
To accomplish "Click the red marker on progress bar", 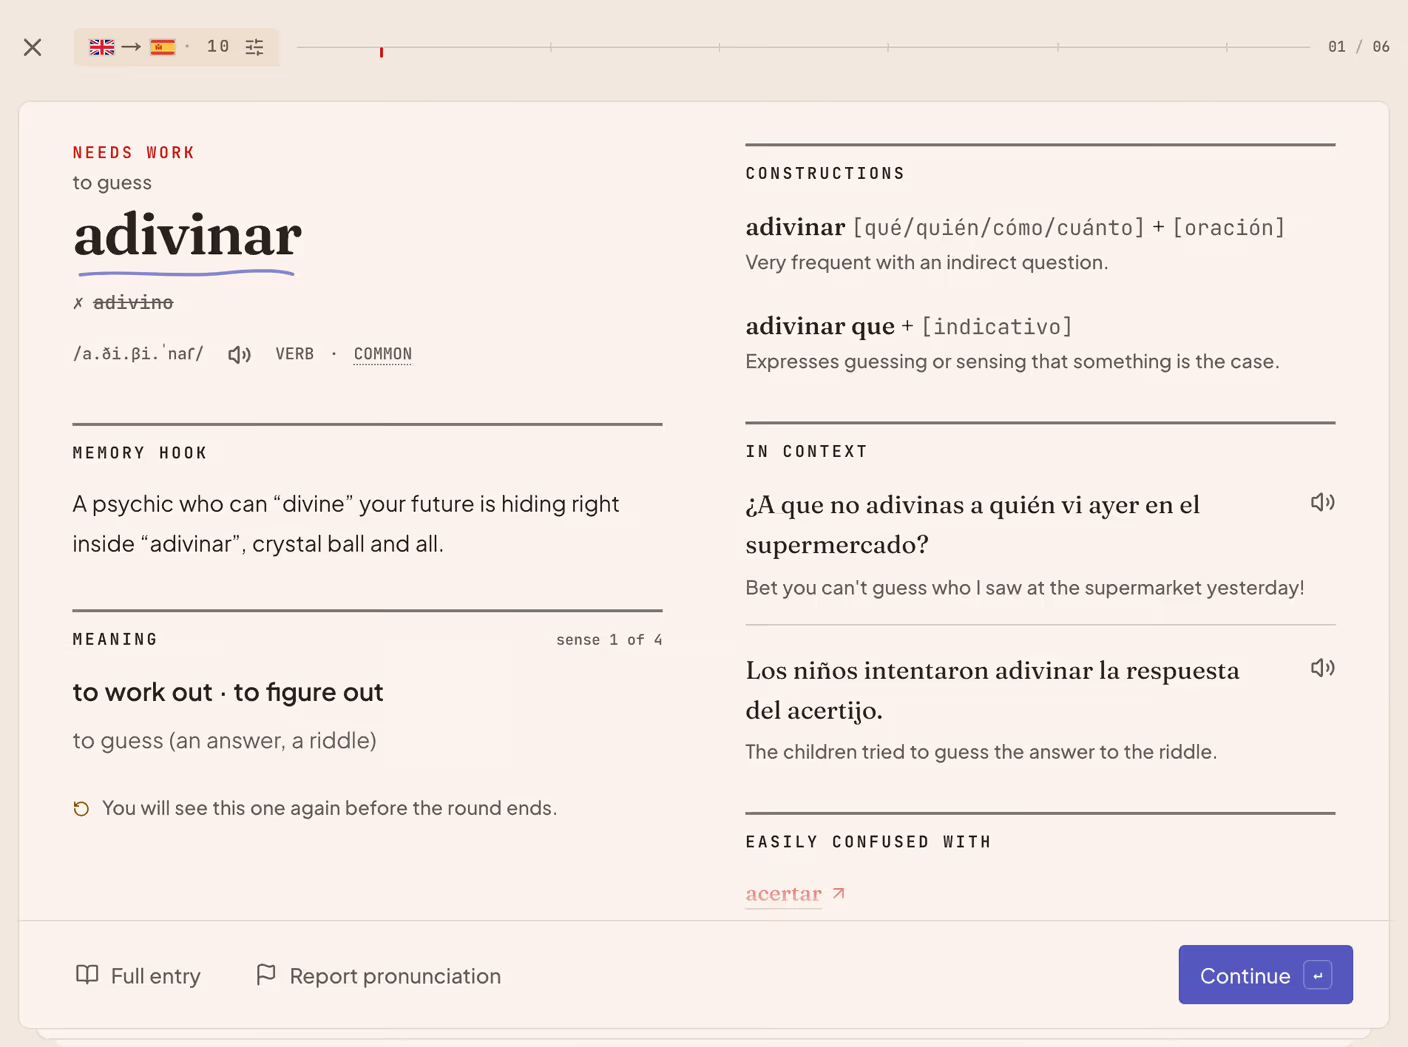I will pyautogui.click(x=381, y=51).
